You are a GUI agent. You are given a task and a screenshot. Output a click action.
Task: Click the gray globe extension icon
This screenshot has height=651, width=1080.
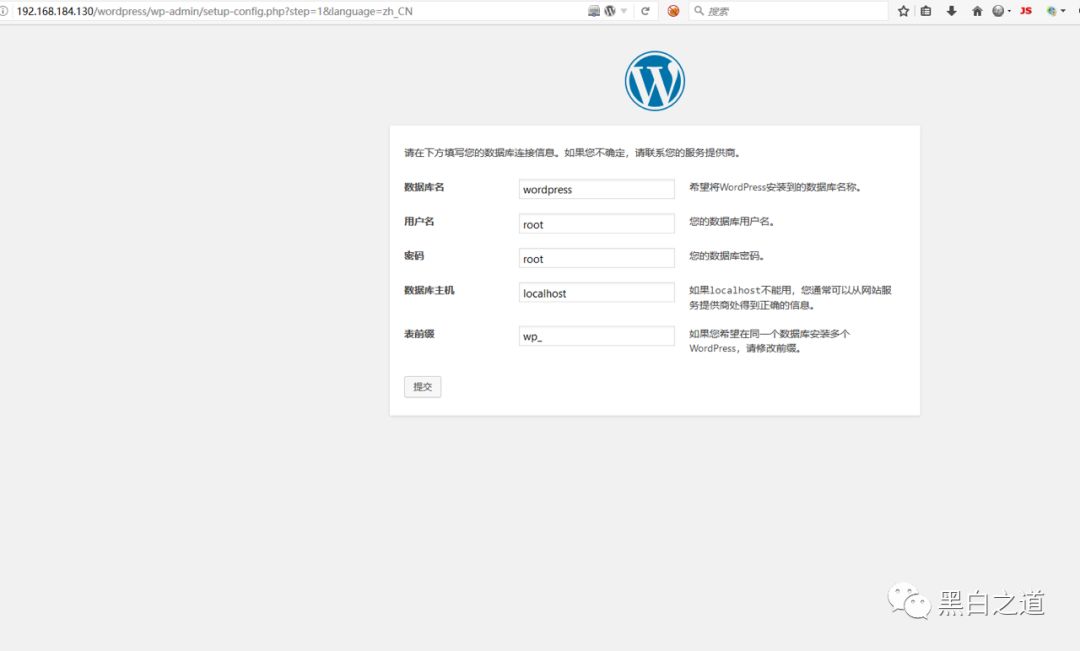(997, 11)
